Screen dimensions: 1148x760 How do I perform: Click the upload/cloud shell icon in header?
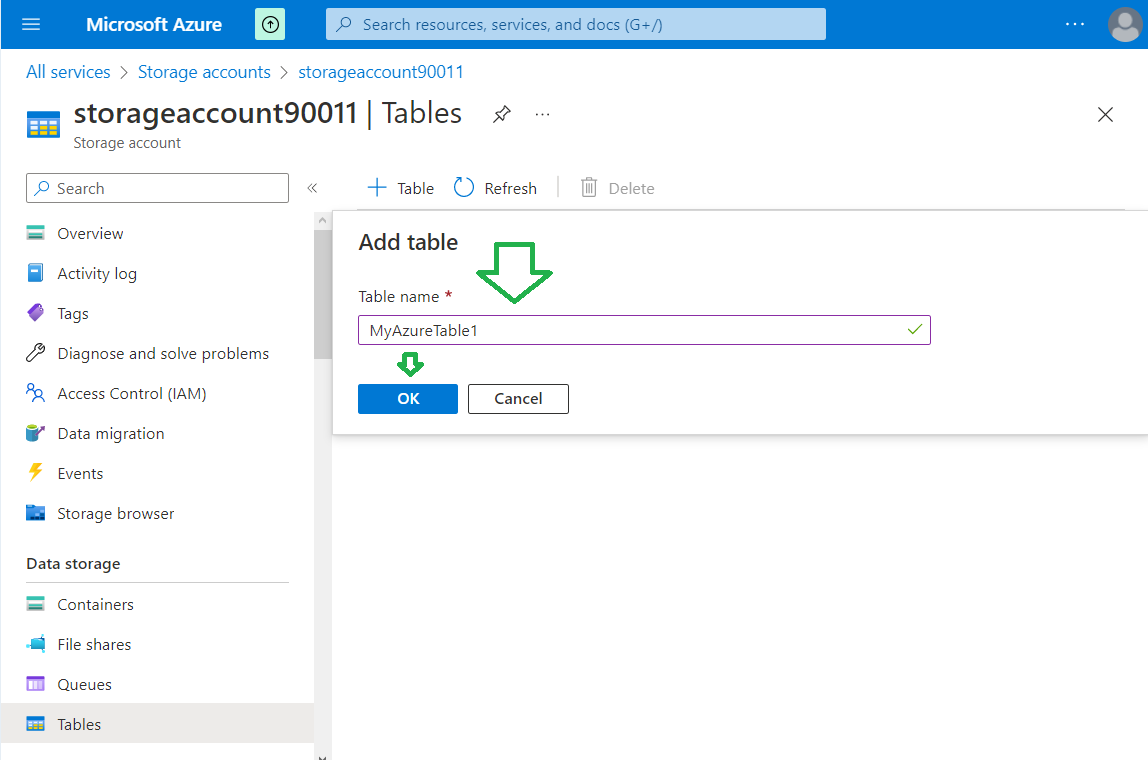[270, 24]
